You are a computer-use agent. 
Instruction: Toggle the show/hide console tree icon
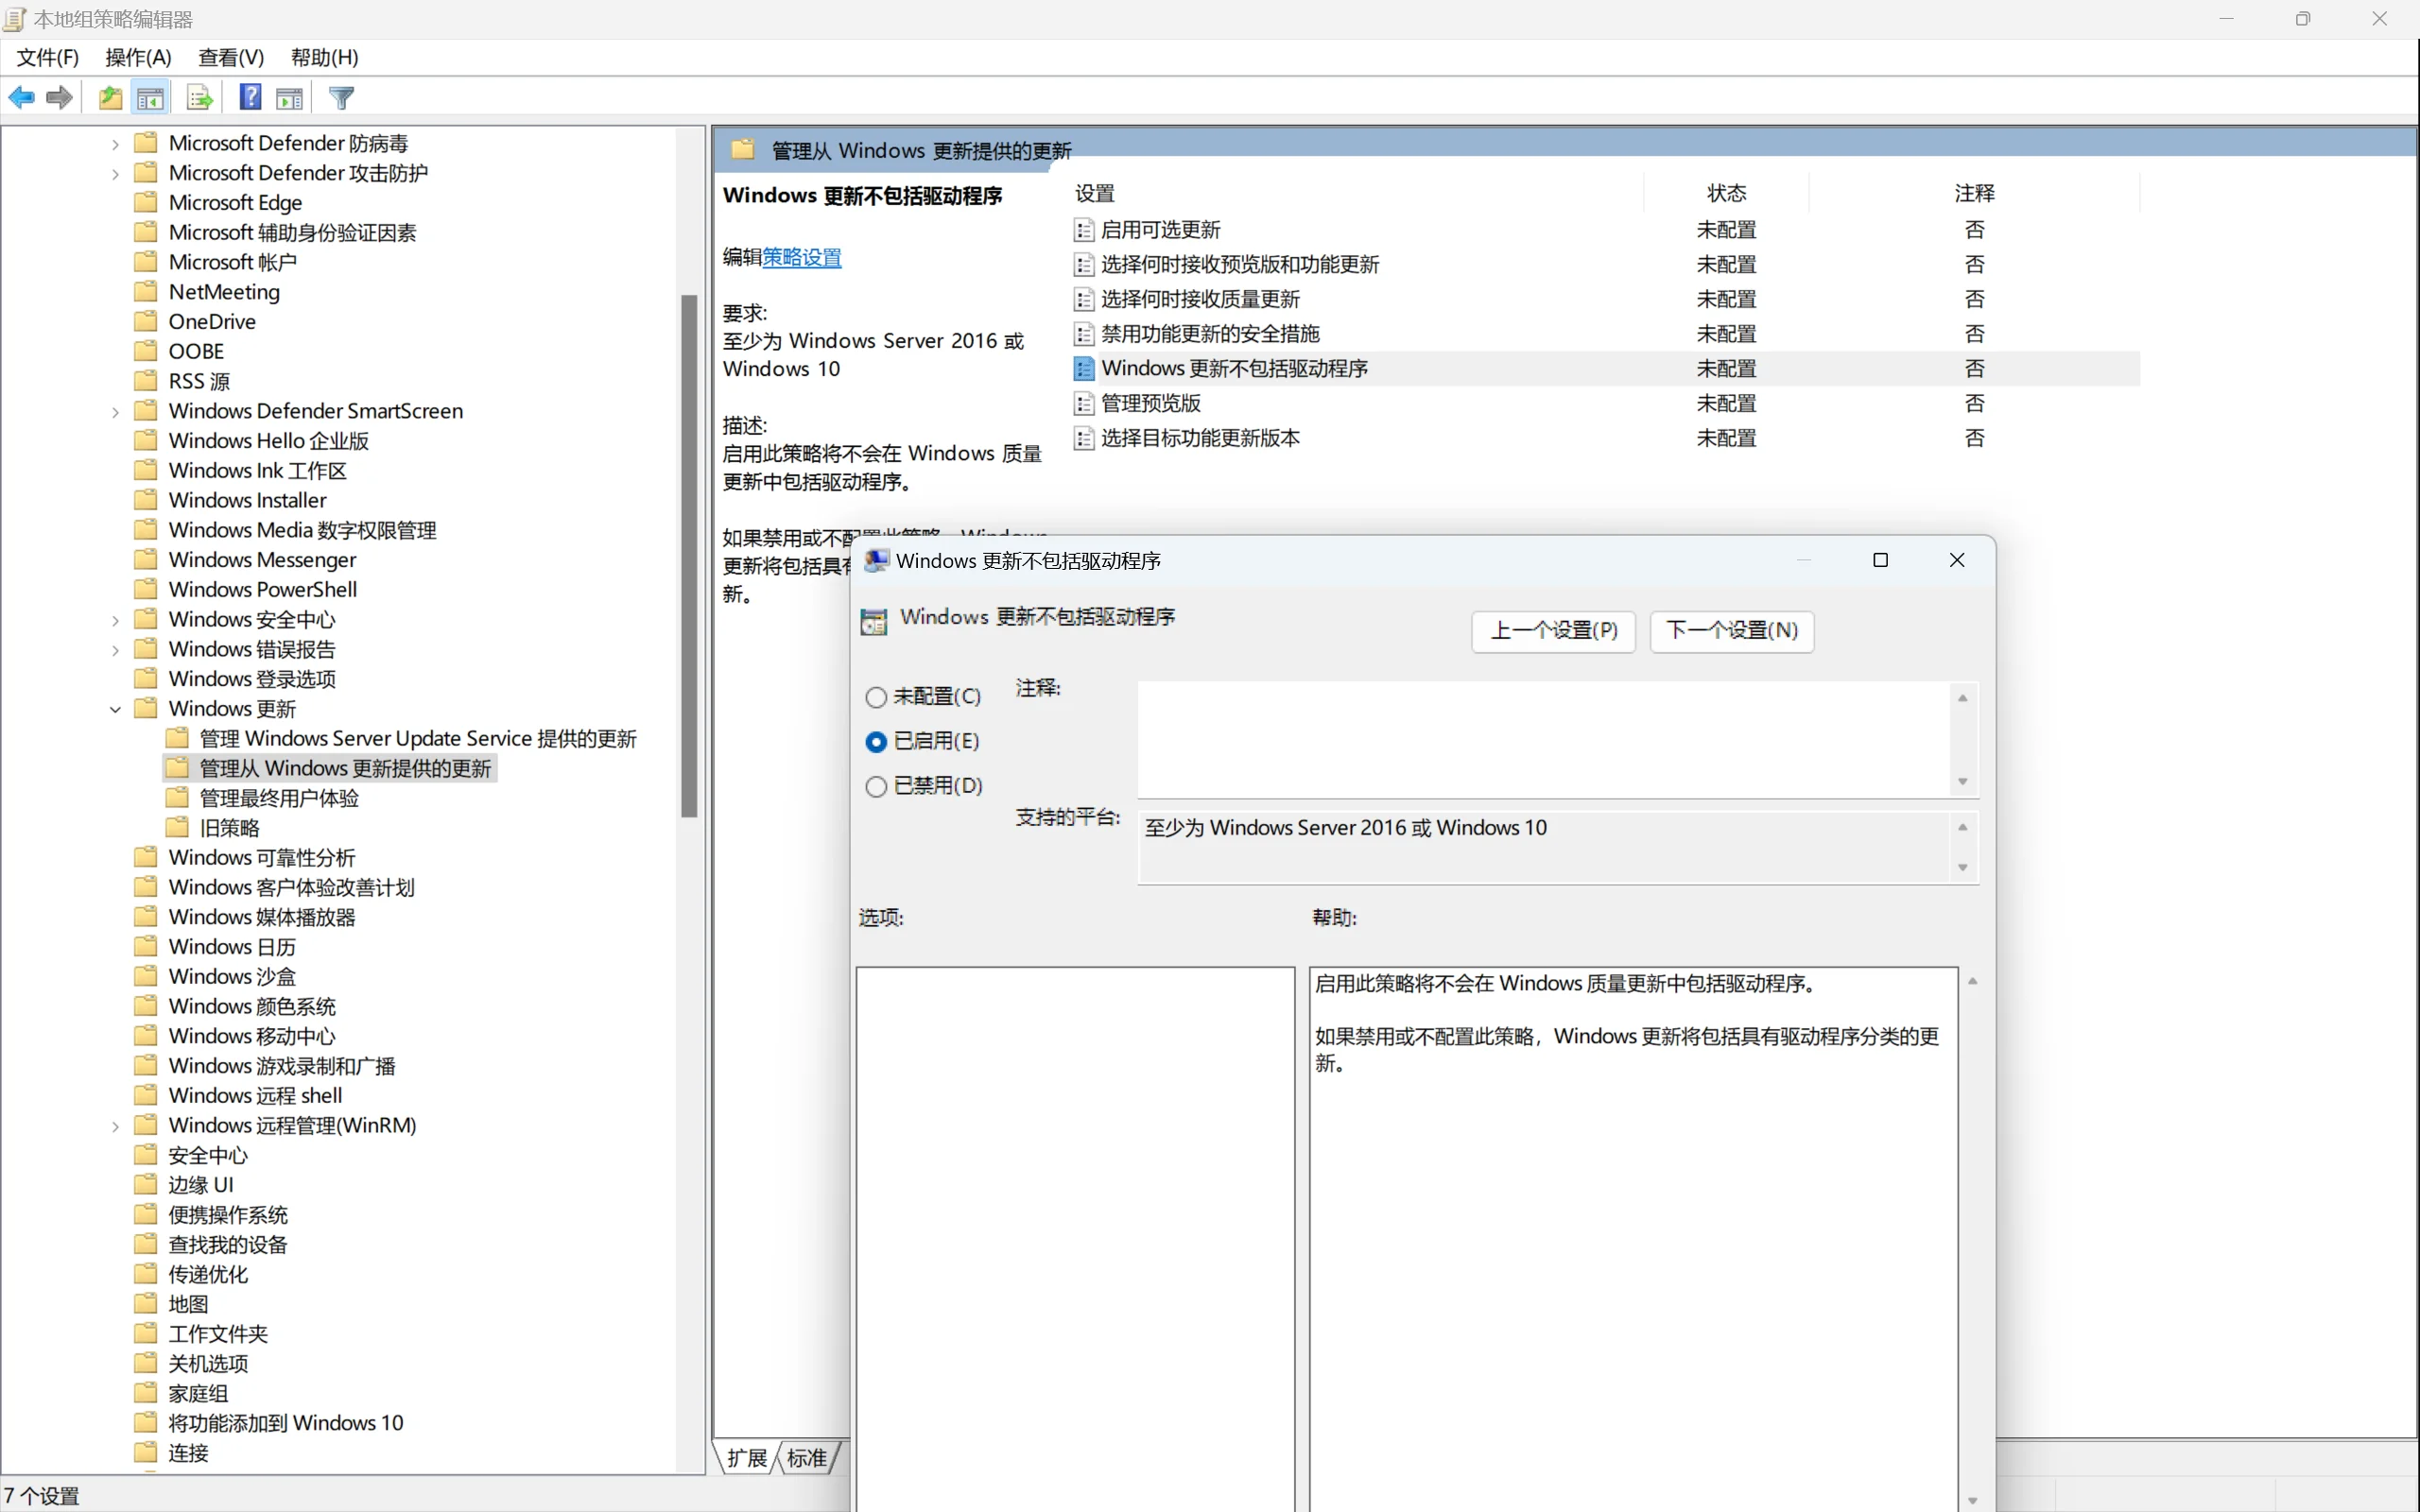click(x=150, y=98)
